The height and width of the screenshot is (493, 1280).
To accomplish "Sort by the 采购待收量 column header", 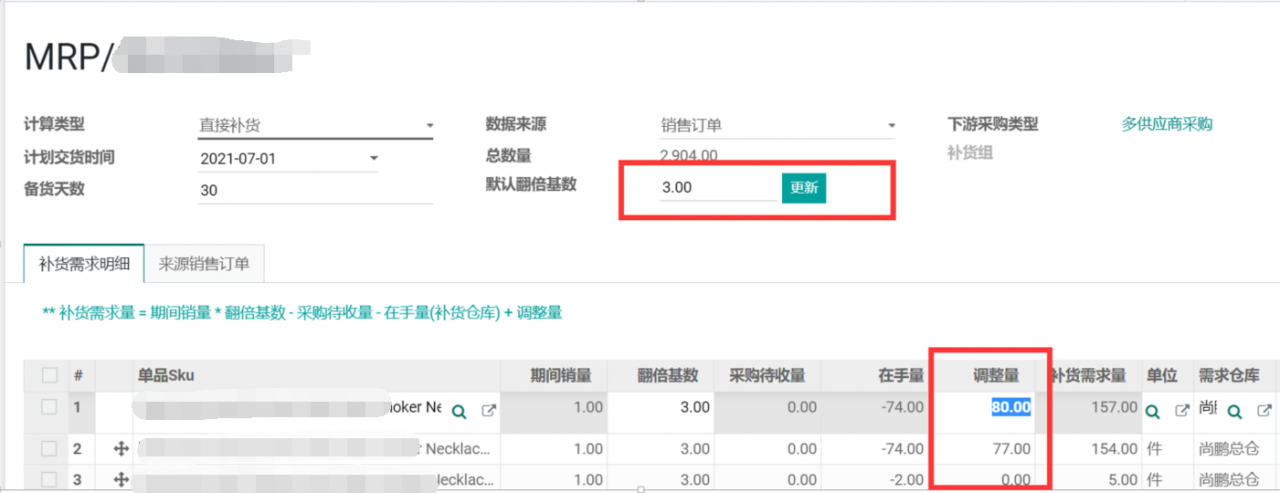I will [x=767, y=375].
